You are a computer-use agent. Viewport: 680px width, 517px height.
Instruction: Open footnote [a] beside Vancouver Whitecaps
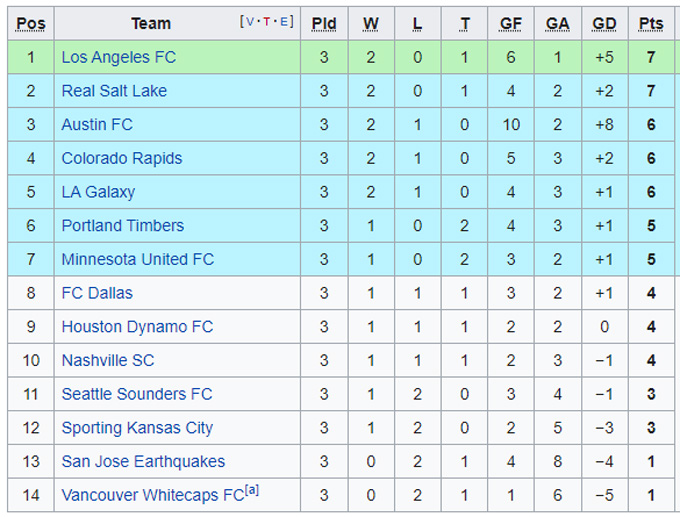(x=251, y=490)
